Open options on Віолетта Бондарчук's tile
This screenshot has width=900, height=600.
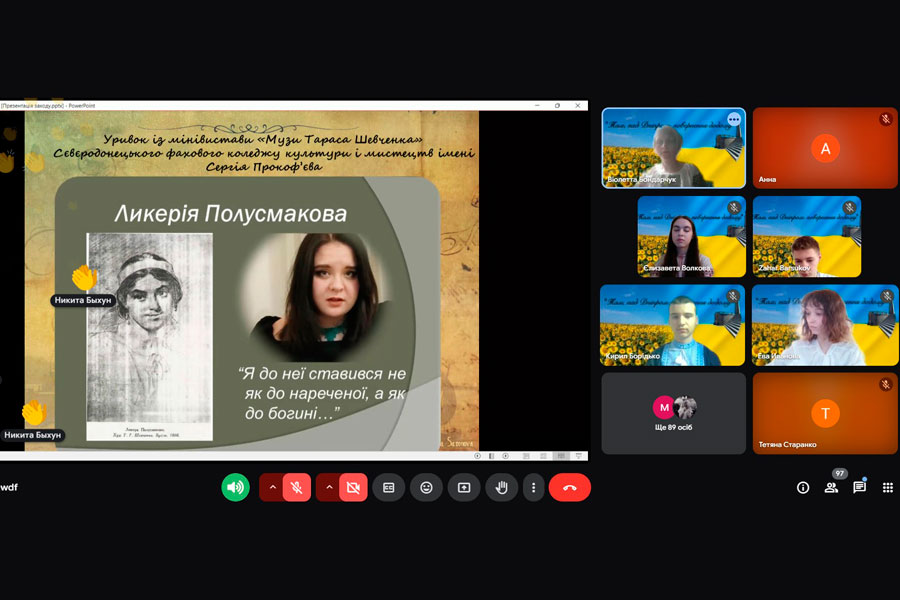(x=734, y=119)
